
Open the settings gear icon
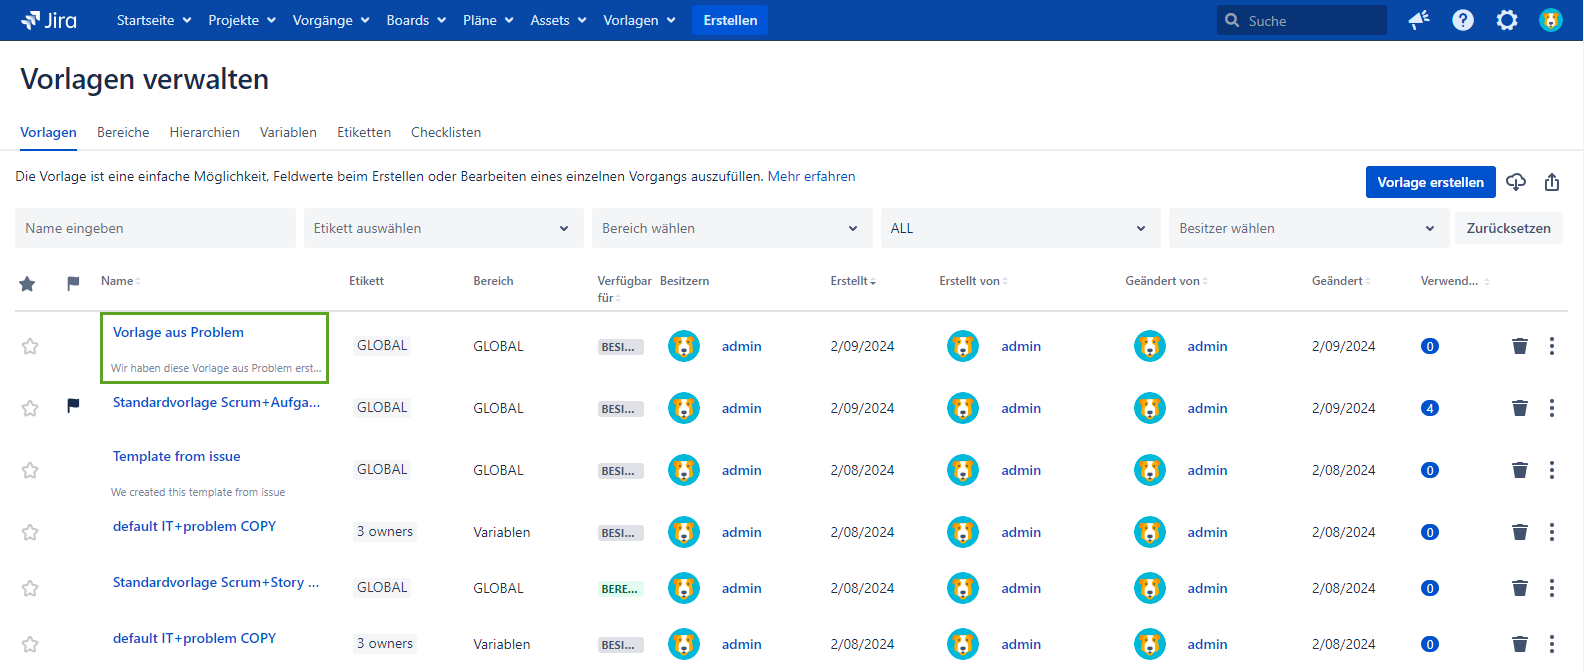(x=1506, y=20)
